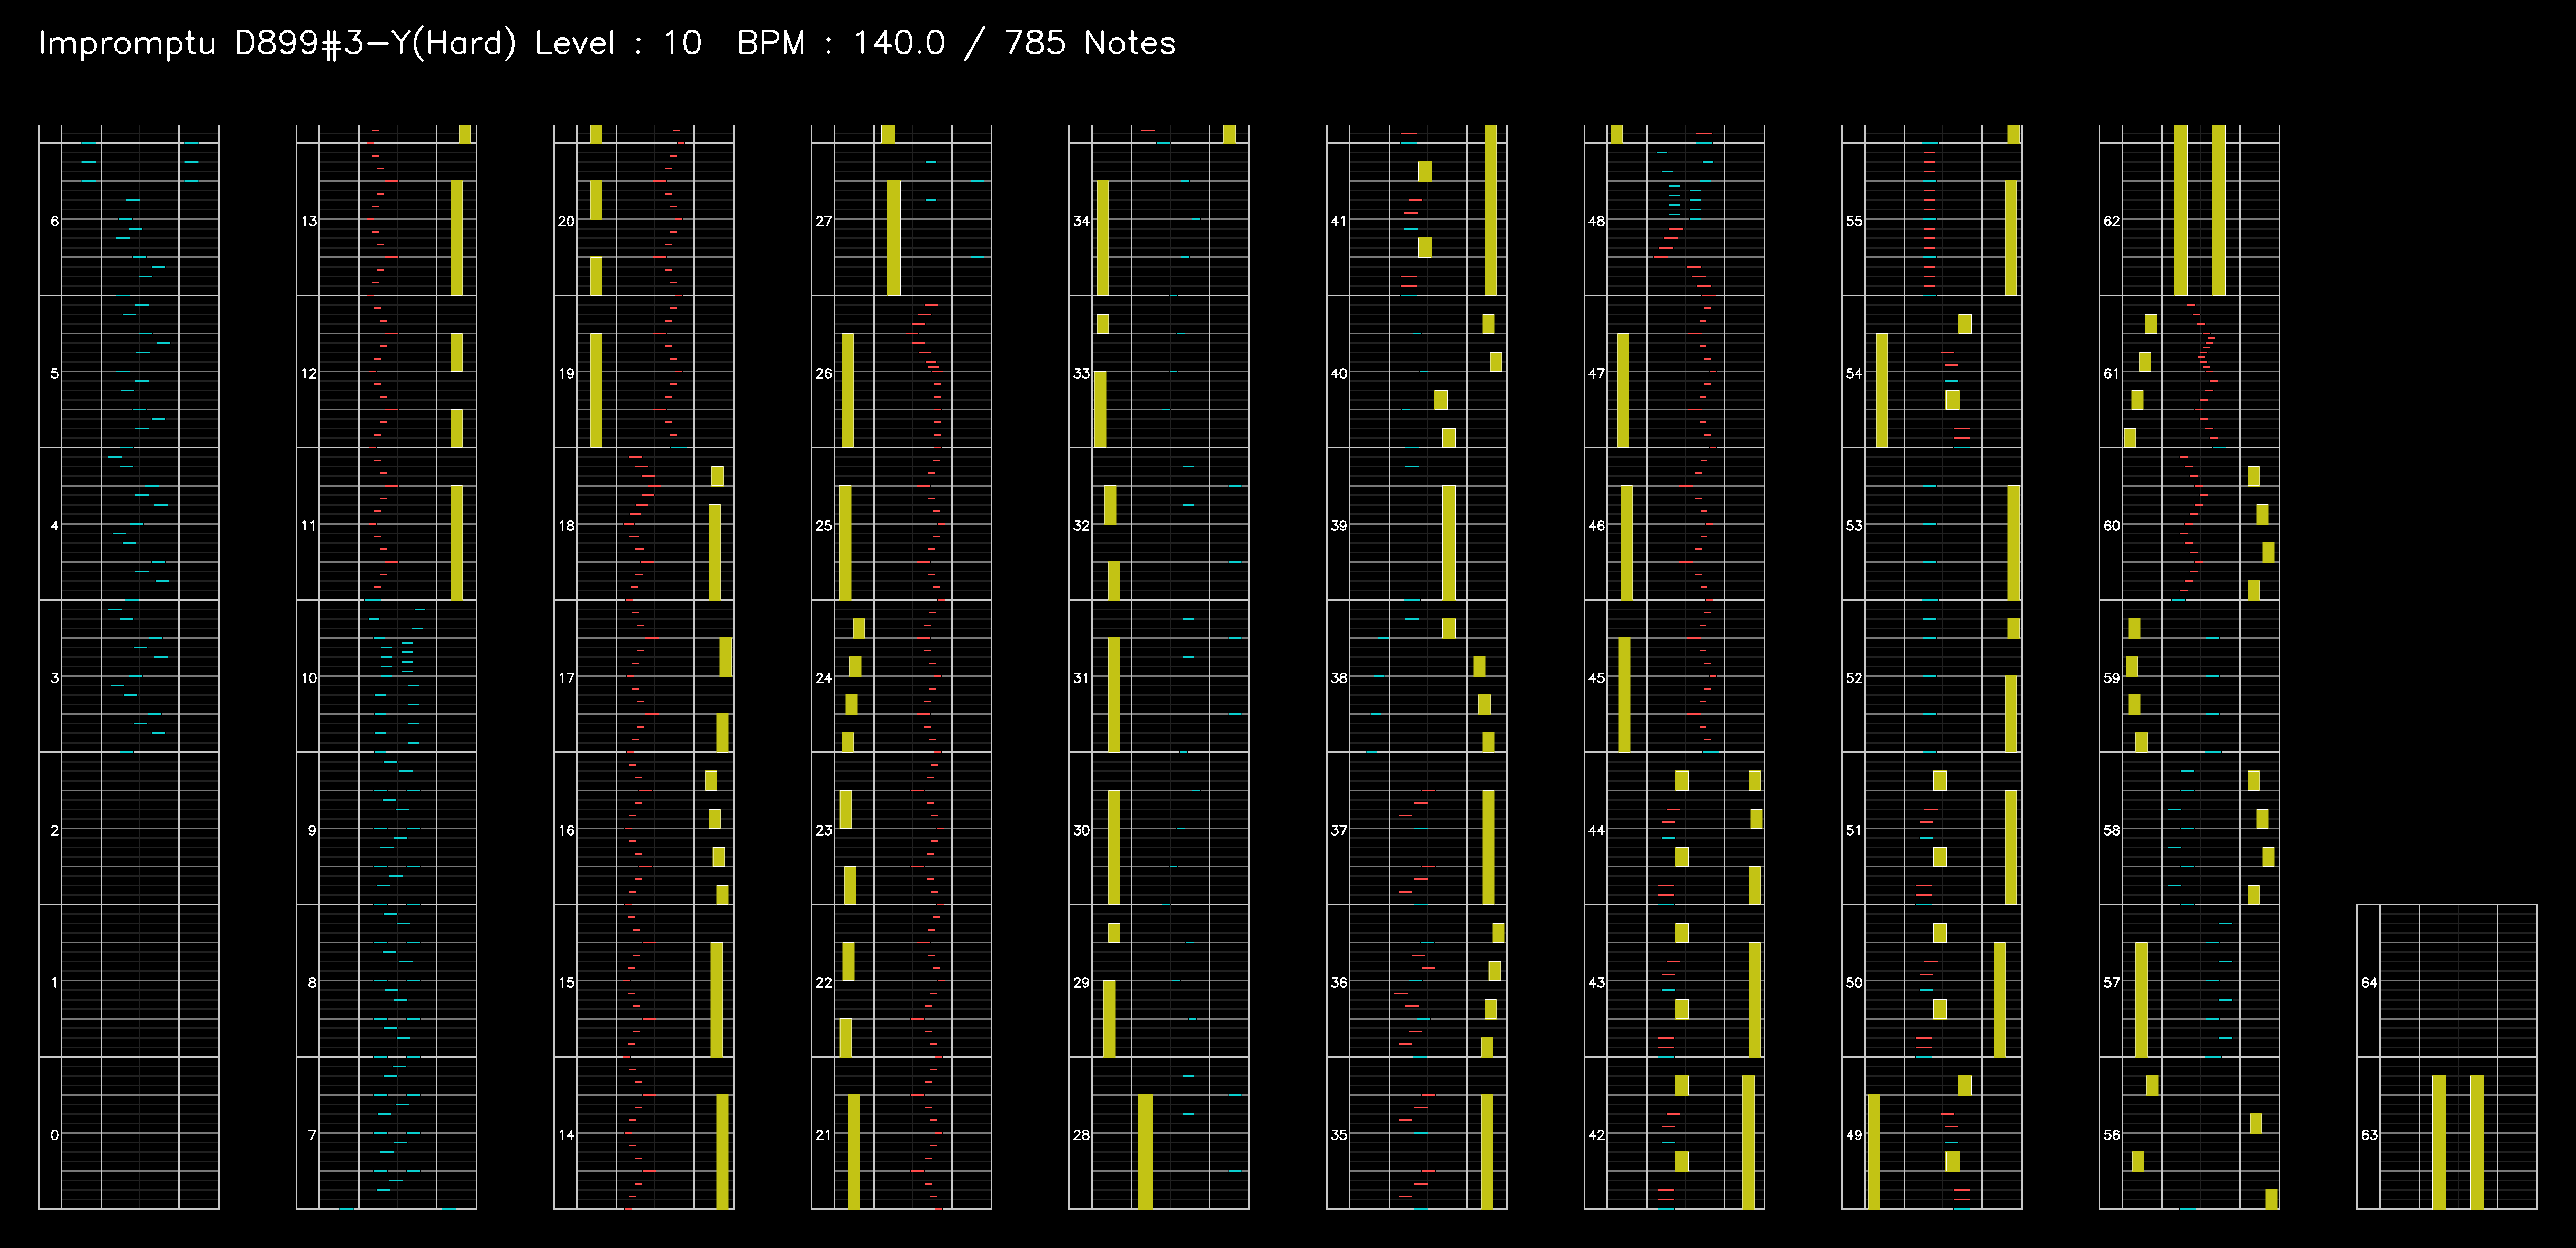
Task: Click the yellow hold note in measure 30
Action: pyautogui.click(x=1114, y=847)
